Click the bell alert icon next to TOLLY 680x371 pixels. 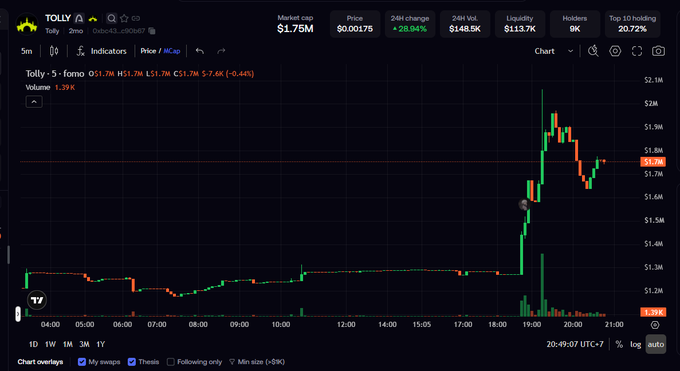78,18
